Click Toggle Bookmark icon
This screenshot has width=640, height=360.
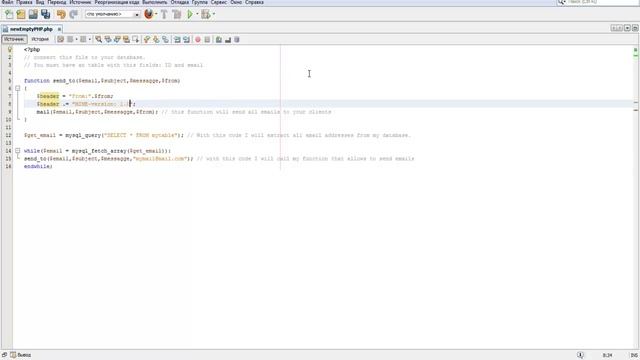click(x=165, y=40)
